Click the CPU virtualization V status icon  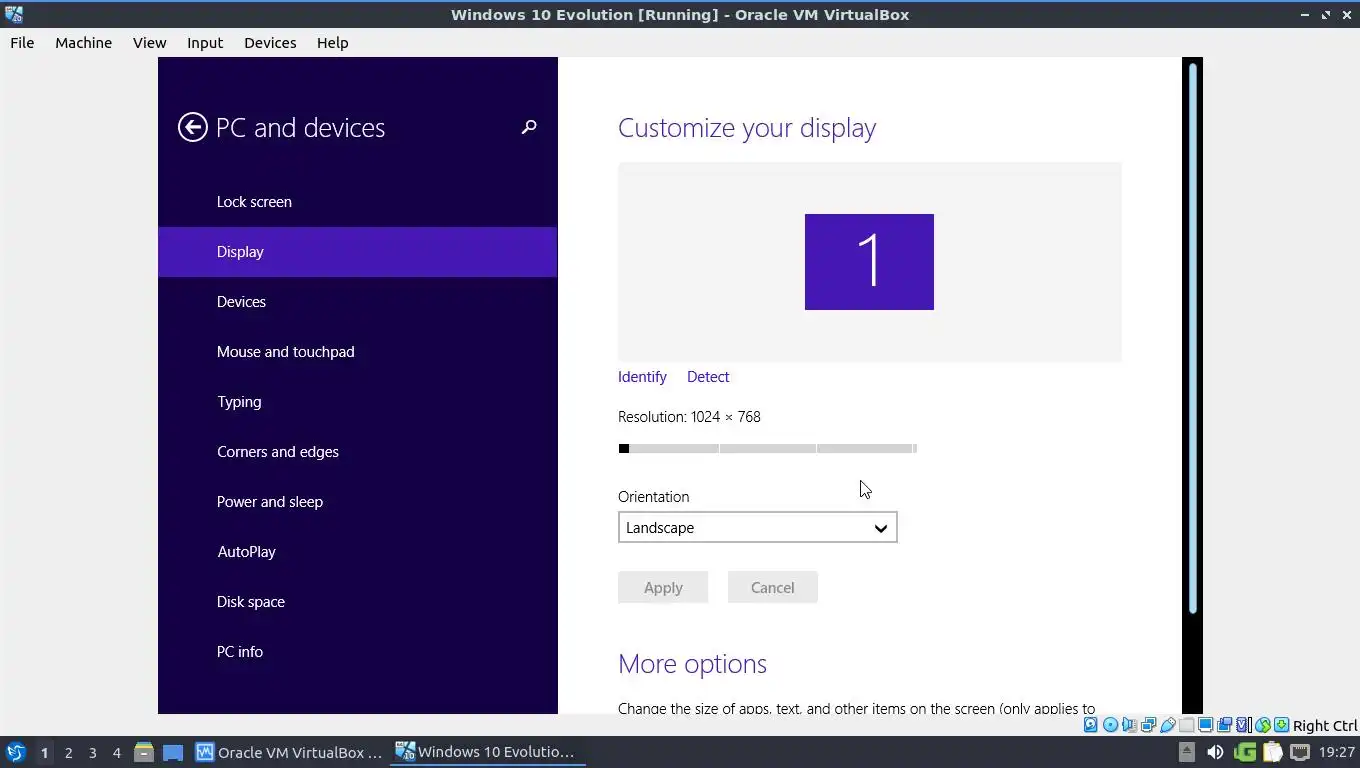pyautogui.click(x=1243, y=725)
